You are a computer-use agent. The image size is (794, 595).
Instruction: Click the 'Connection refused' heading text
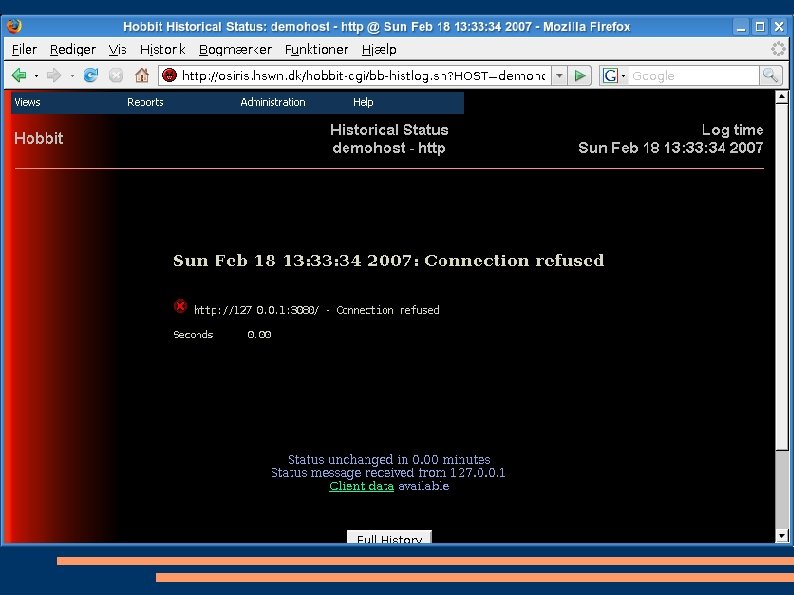coord(514,260)
